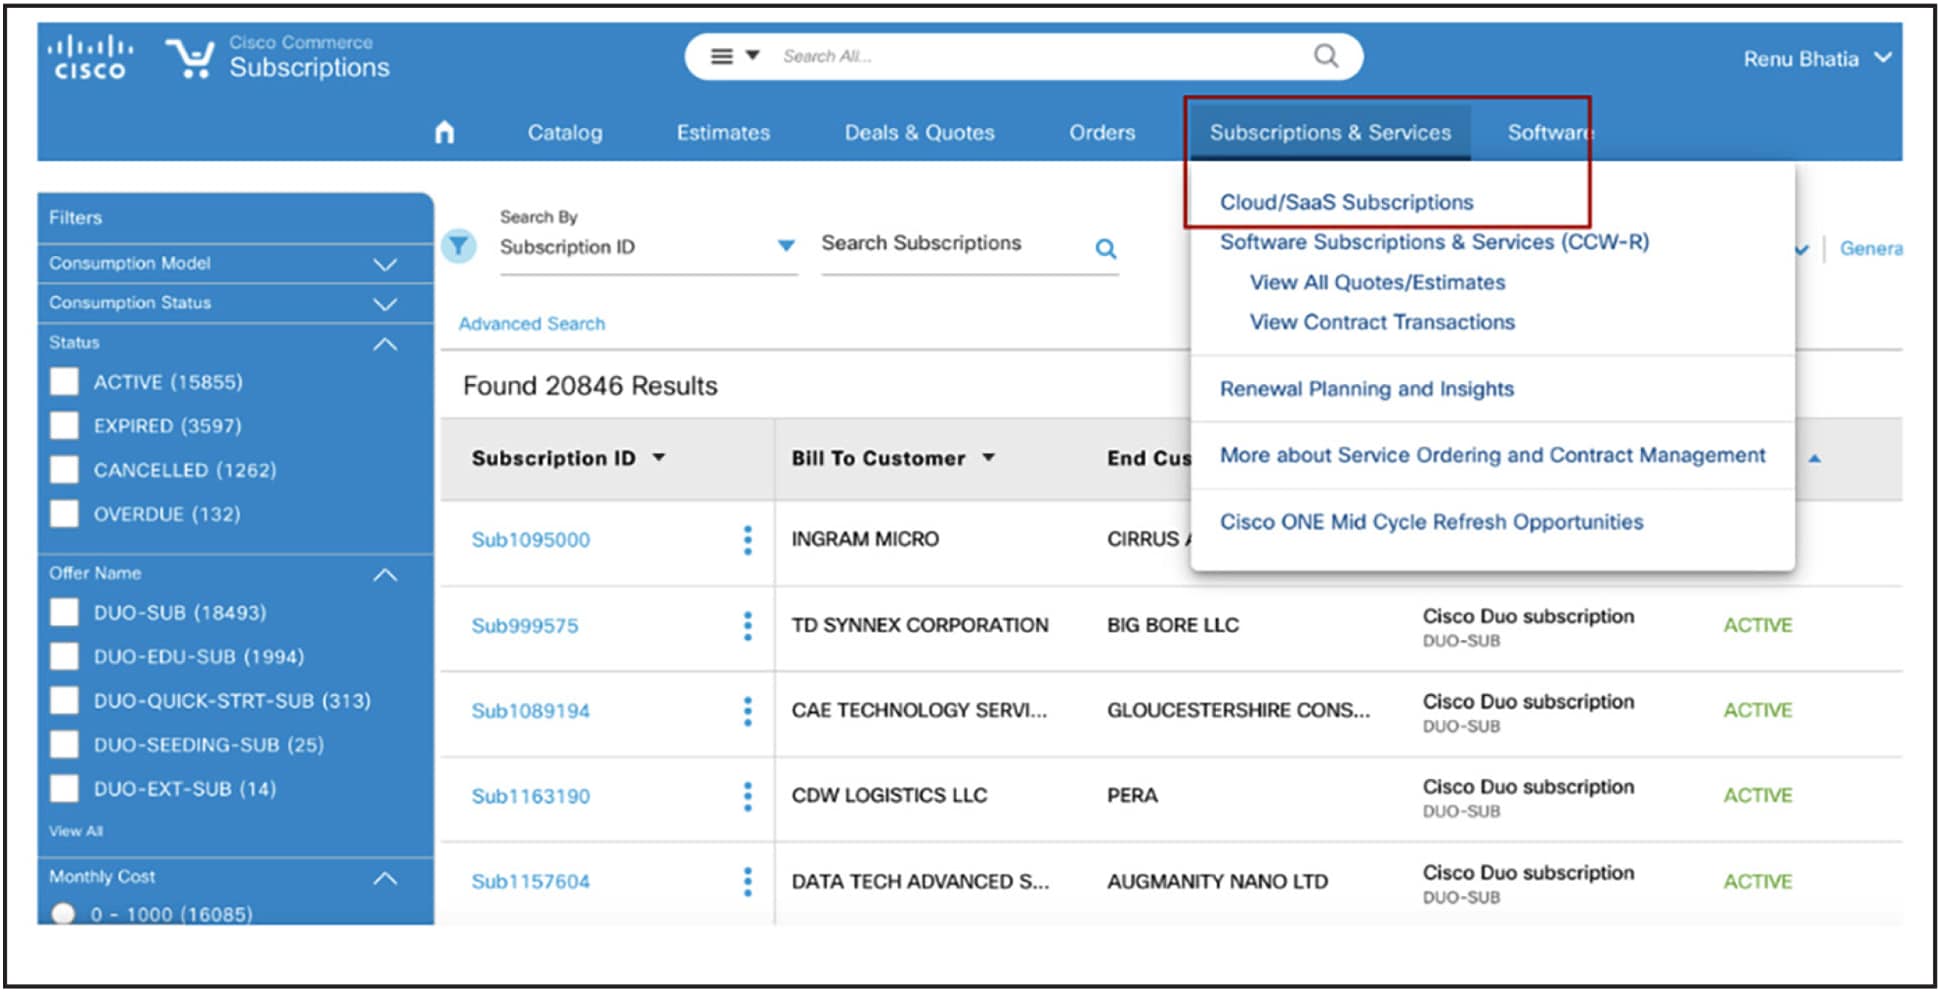This screenshot has height=992, width=1941.
Task: Open the Orders tab
Action: [x=1102, y=132]
